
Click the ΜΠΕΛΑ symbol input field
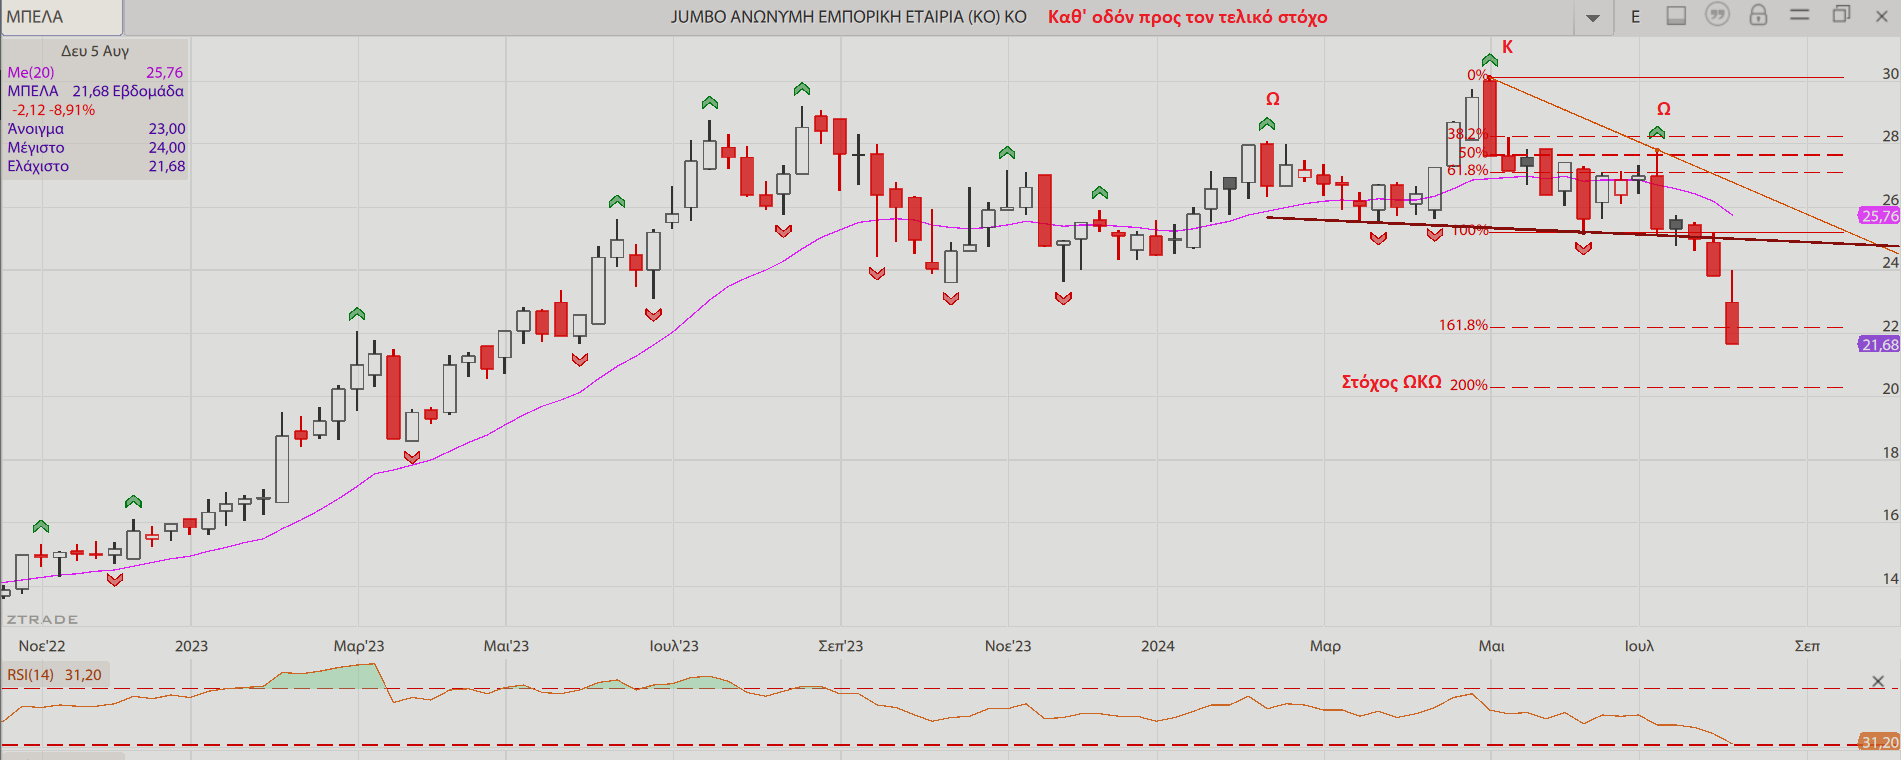61,17
